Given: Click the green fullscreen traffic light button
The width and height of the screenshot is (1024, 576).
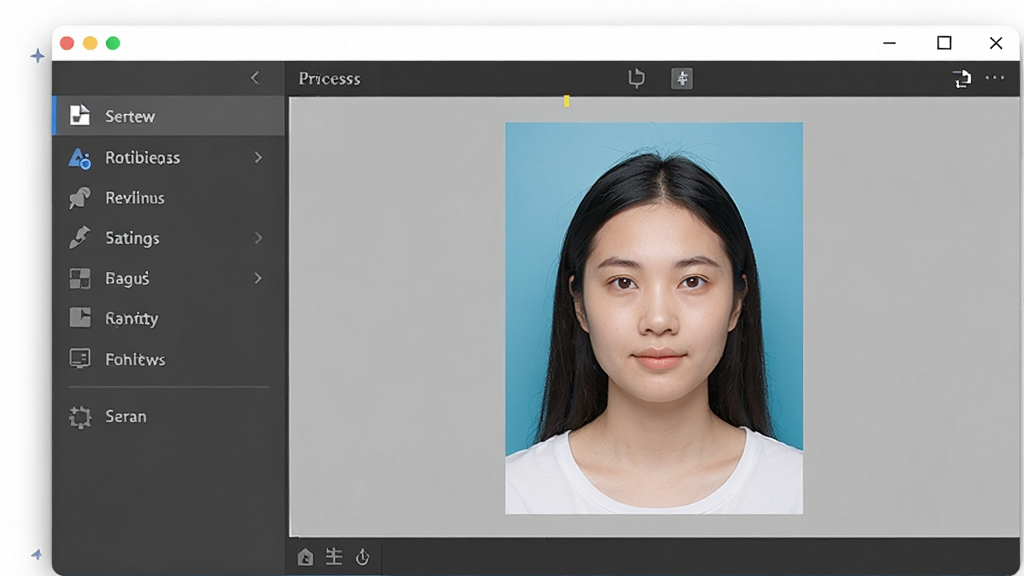Looking at the screenshot, I should [x=113, y=43].
